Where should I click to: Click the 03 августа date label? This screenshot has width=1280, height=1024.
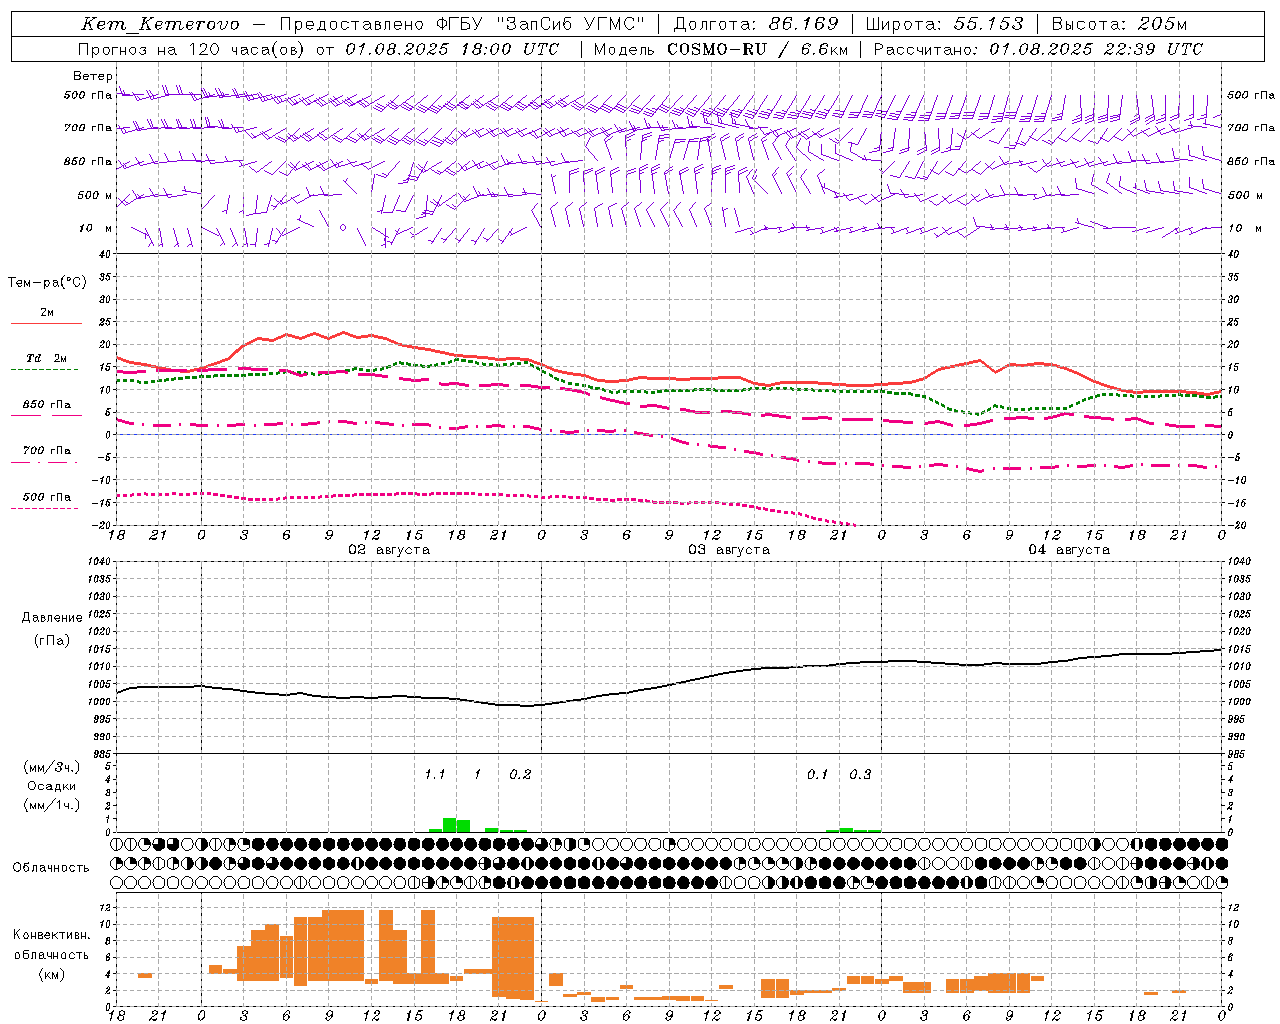pos(729,550)
